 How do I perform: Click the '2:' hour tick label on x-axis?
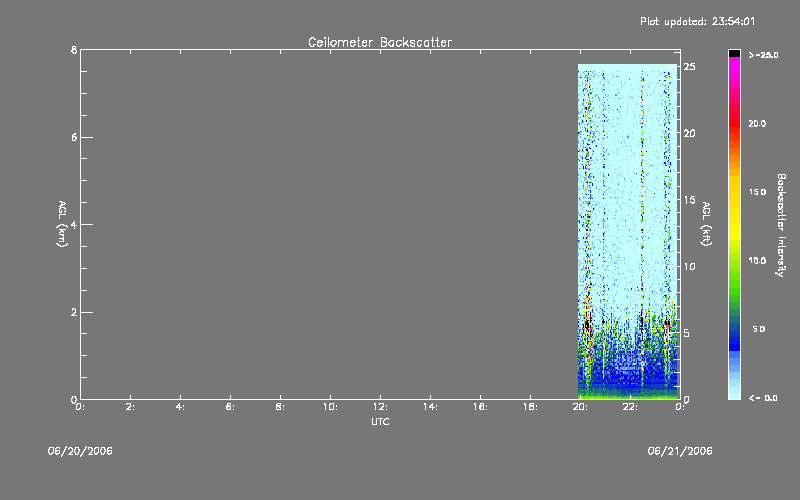tap(130, 407)
